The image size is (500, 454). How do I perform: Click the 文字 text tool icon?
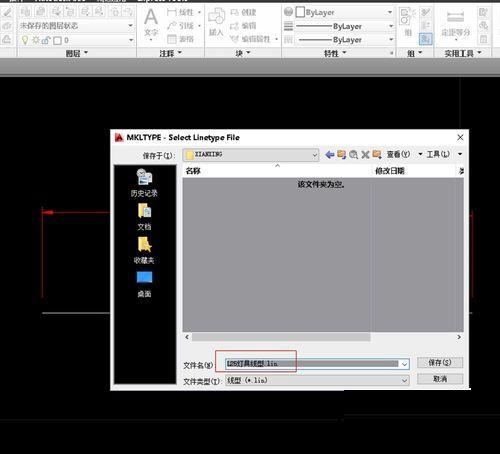tap(151, 22)
